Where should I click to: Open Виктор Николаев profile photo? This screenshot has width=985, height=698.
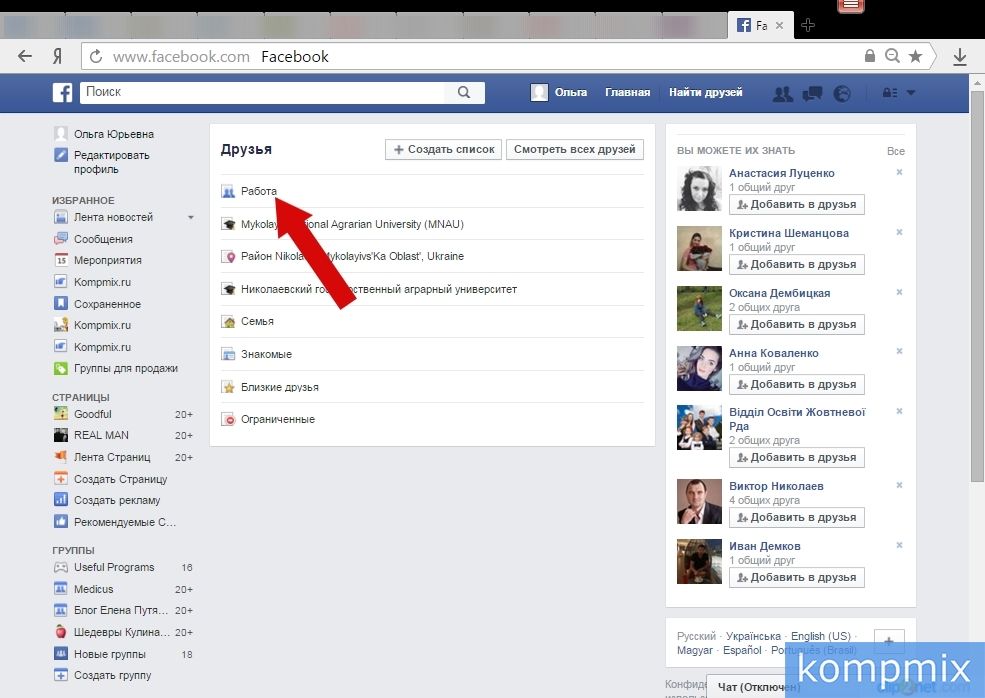tap(699, 501)
